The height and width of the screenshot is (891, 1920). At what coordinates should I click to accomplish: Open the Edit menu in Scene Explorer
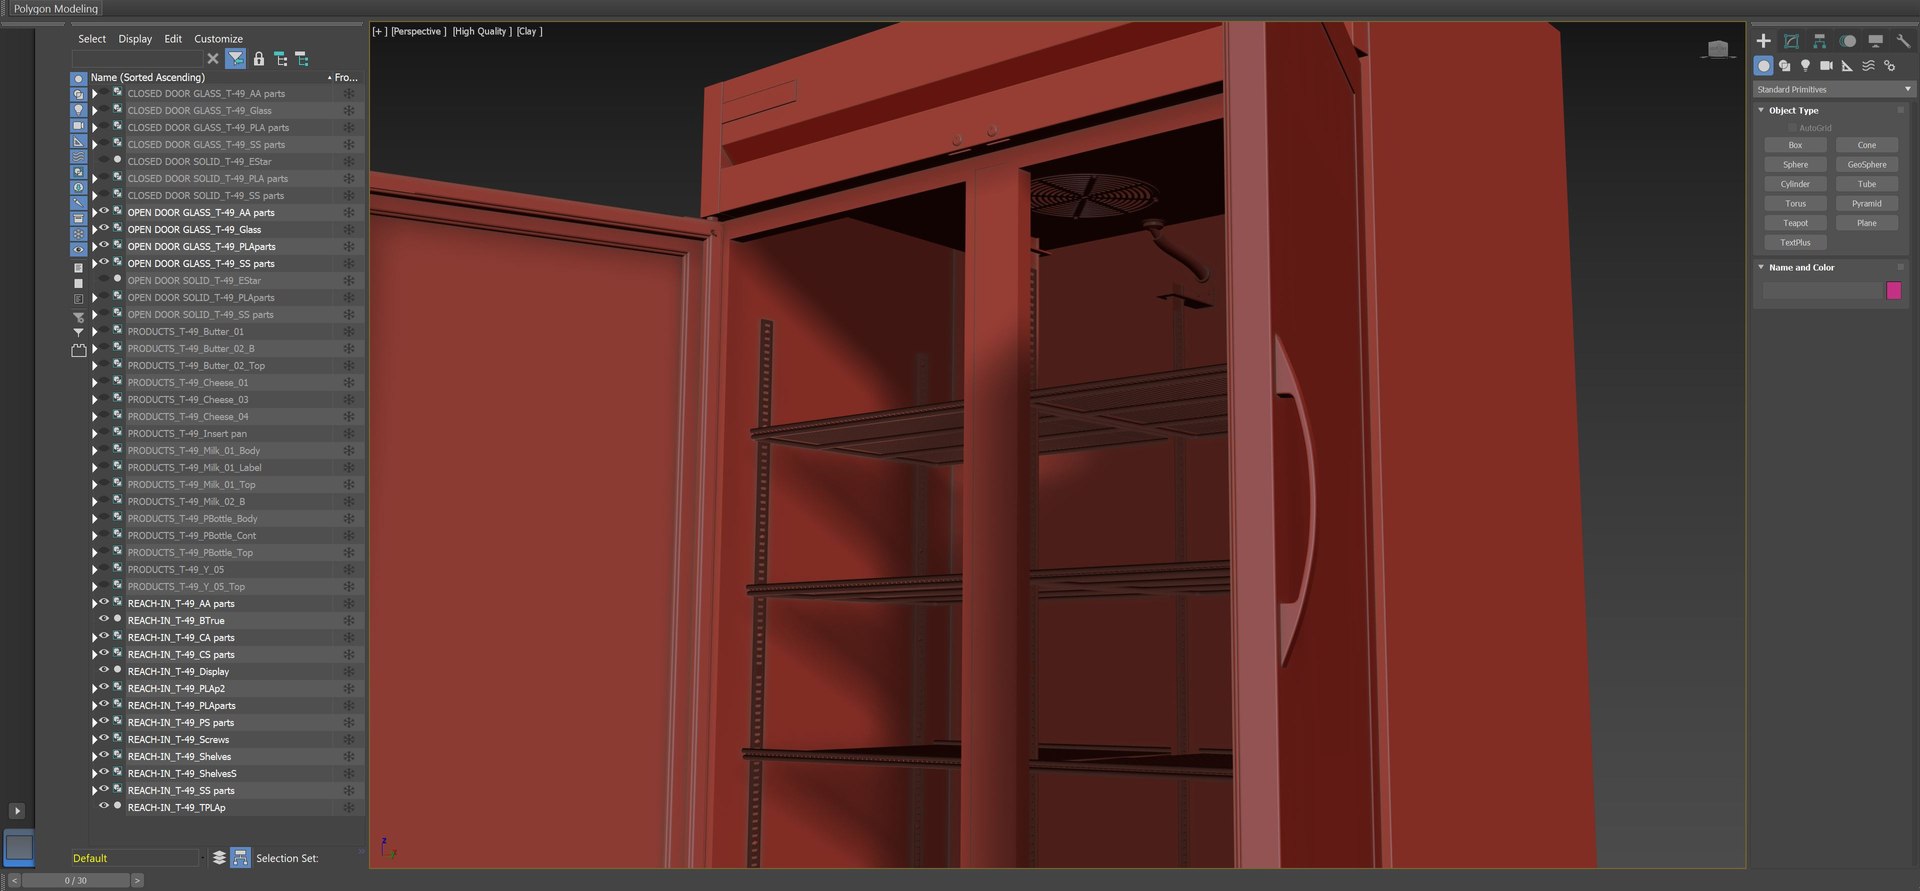[x=173, y=39]
